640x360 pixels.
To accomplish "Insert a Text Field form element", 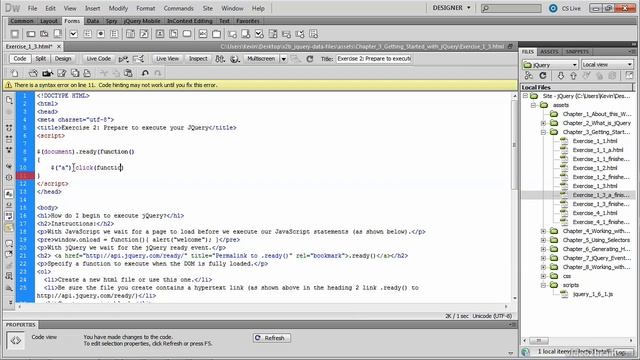I will coord(31,34).
